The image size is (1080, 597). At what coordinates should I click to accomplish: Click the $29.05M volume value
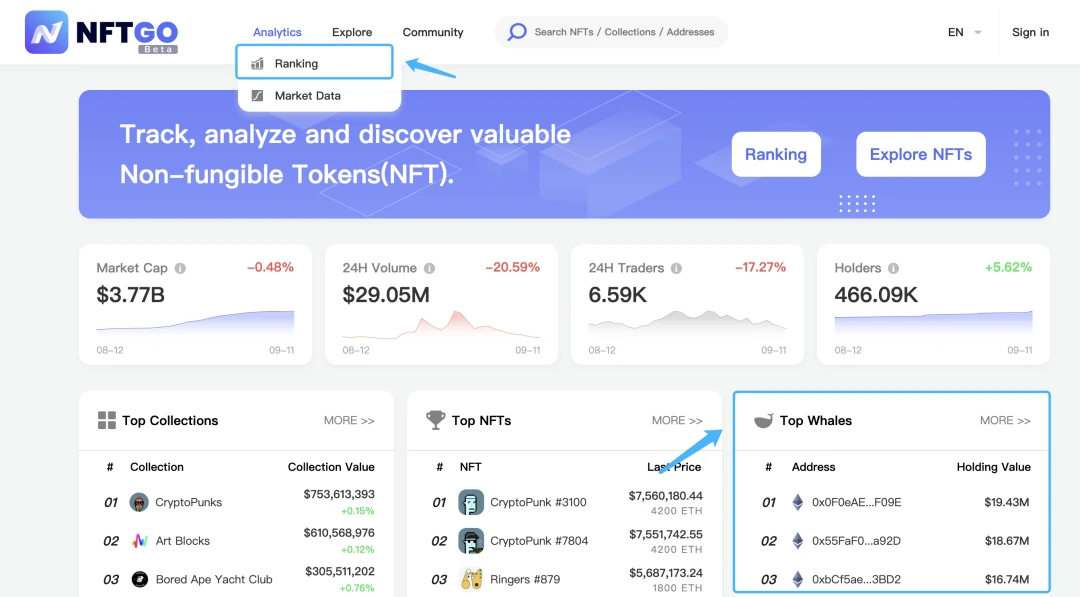(386, 295)
